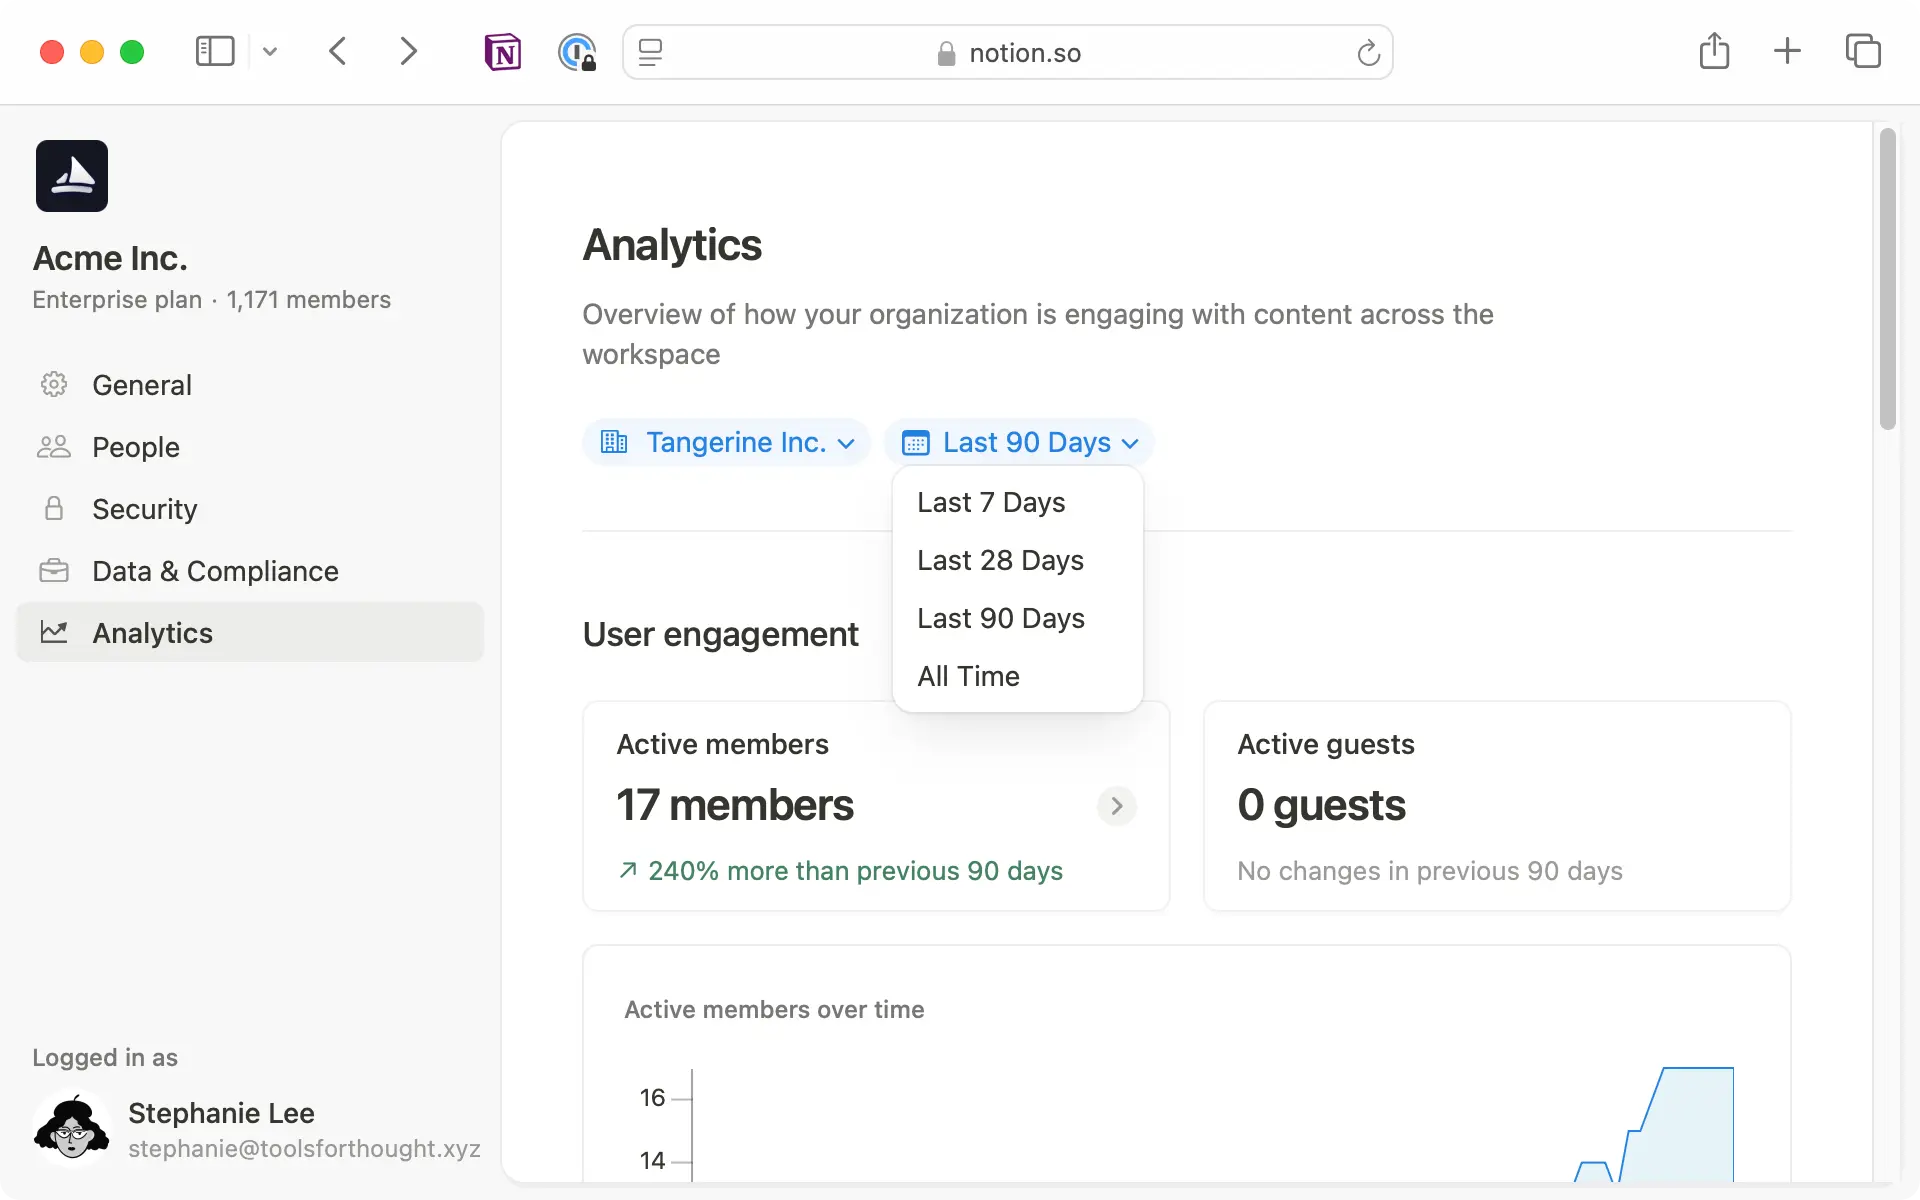Click the Acme Inc sailboat workspace logo
This screenshot has width=1920, height=1200.
tap(71, 175)
